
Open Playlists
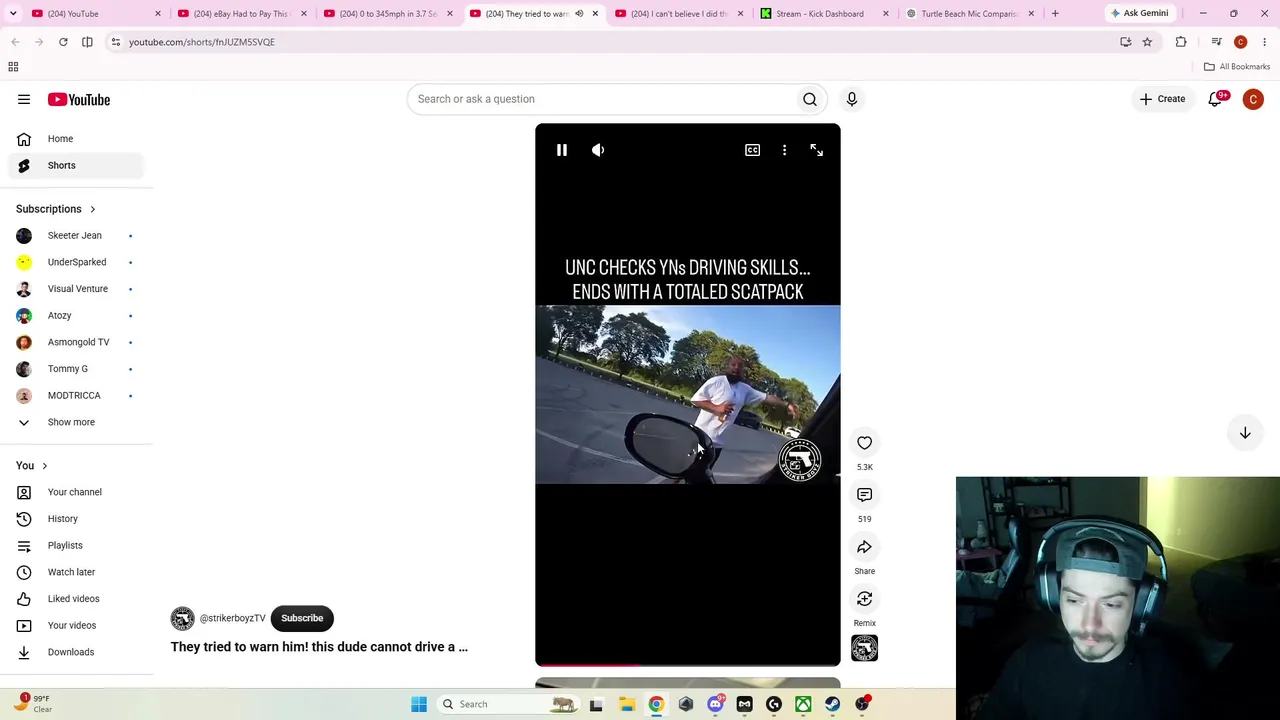[76, 546]
